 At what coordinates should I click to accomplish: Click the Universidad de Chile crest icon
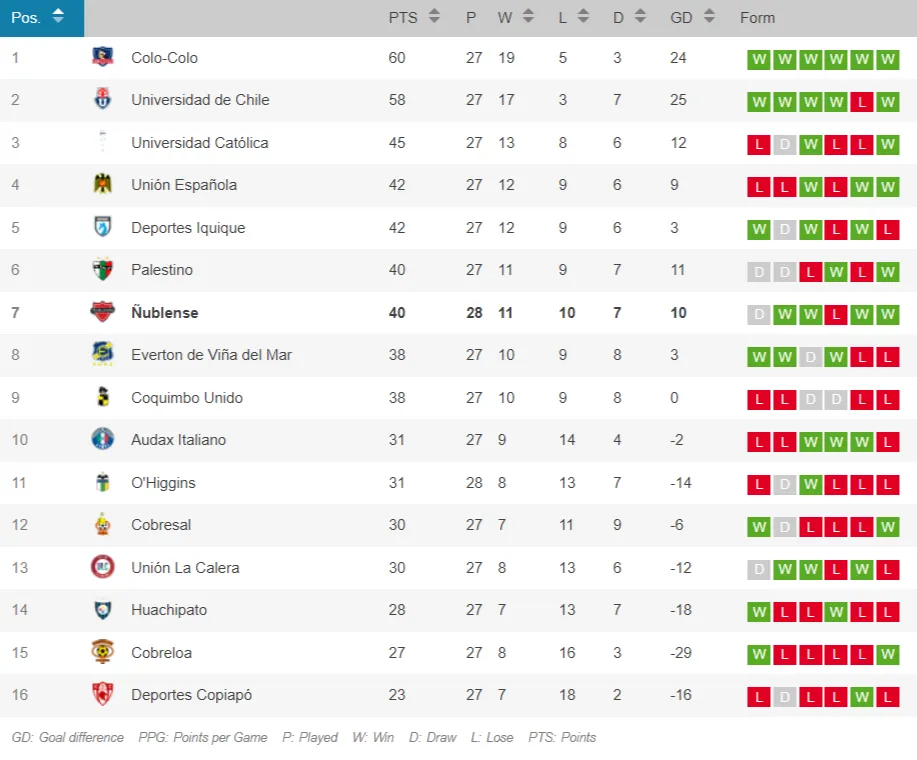(102, 100)
